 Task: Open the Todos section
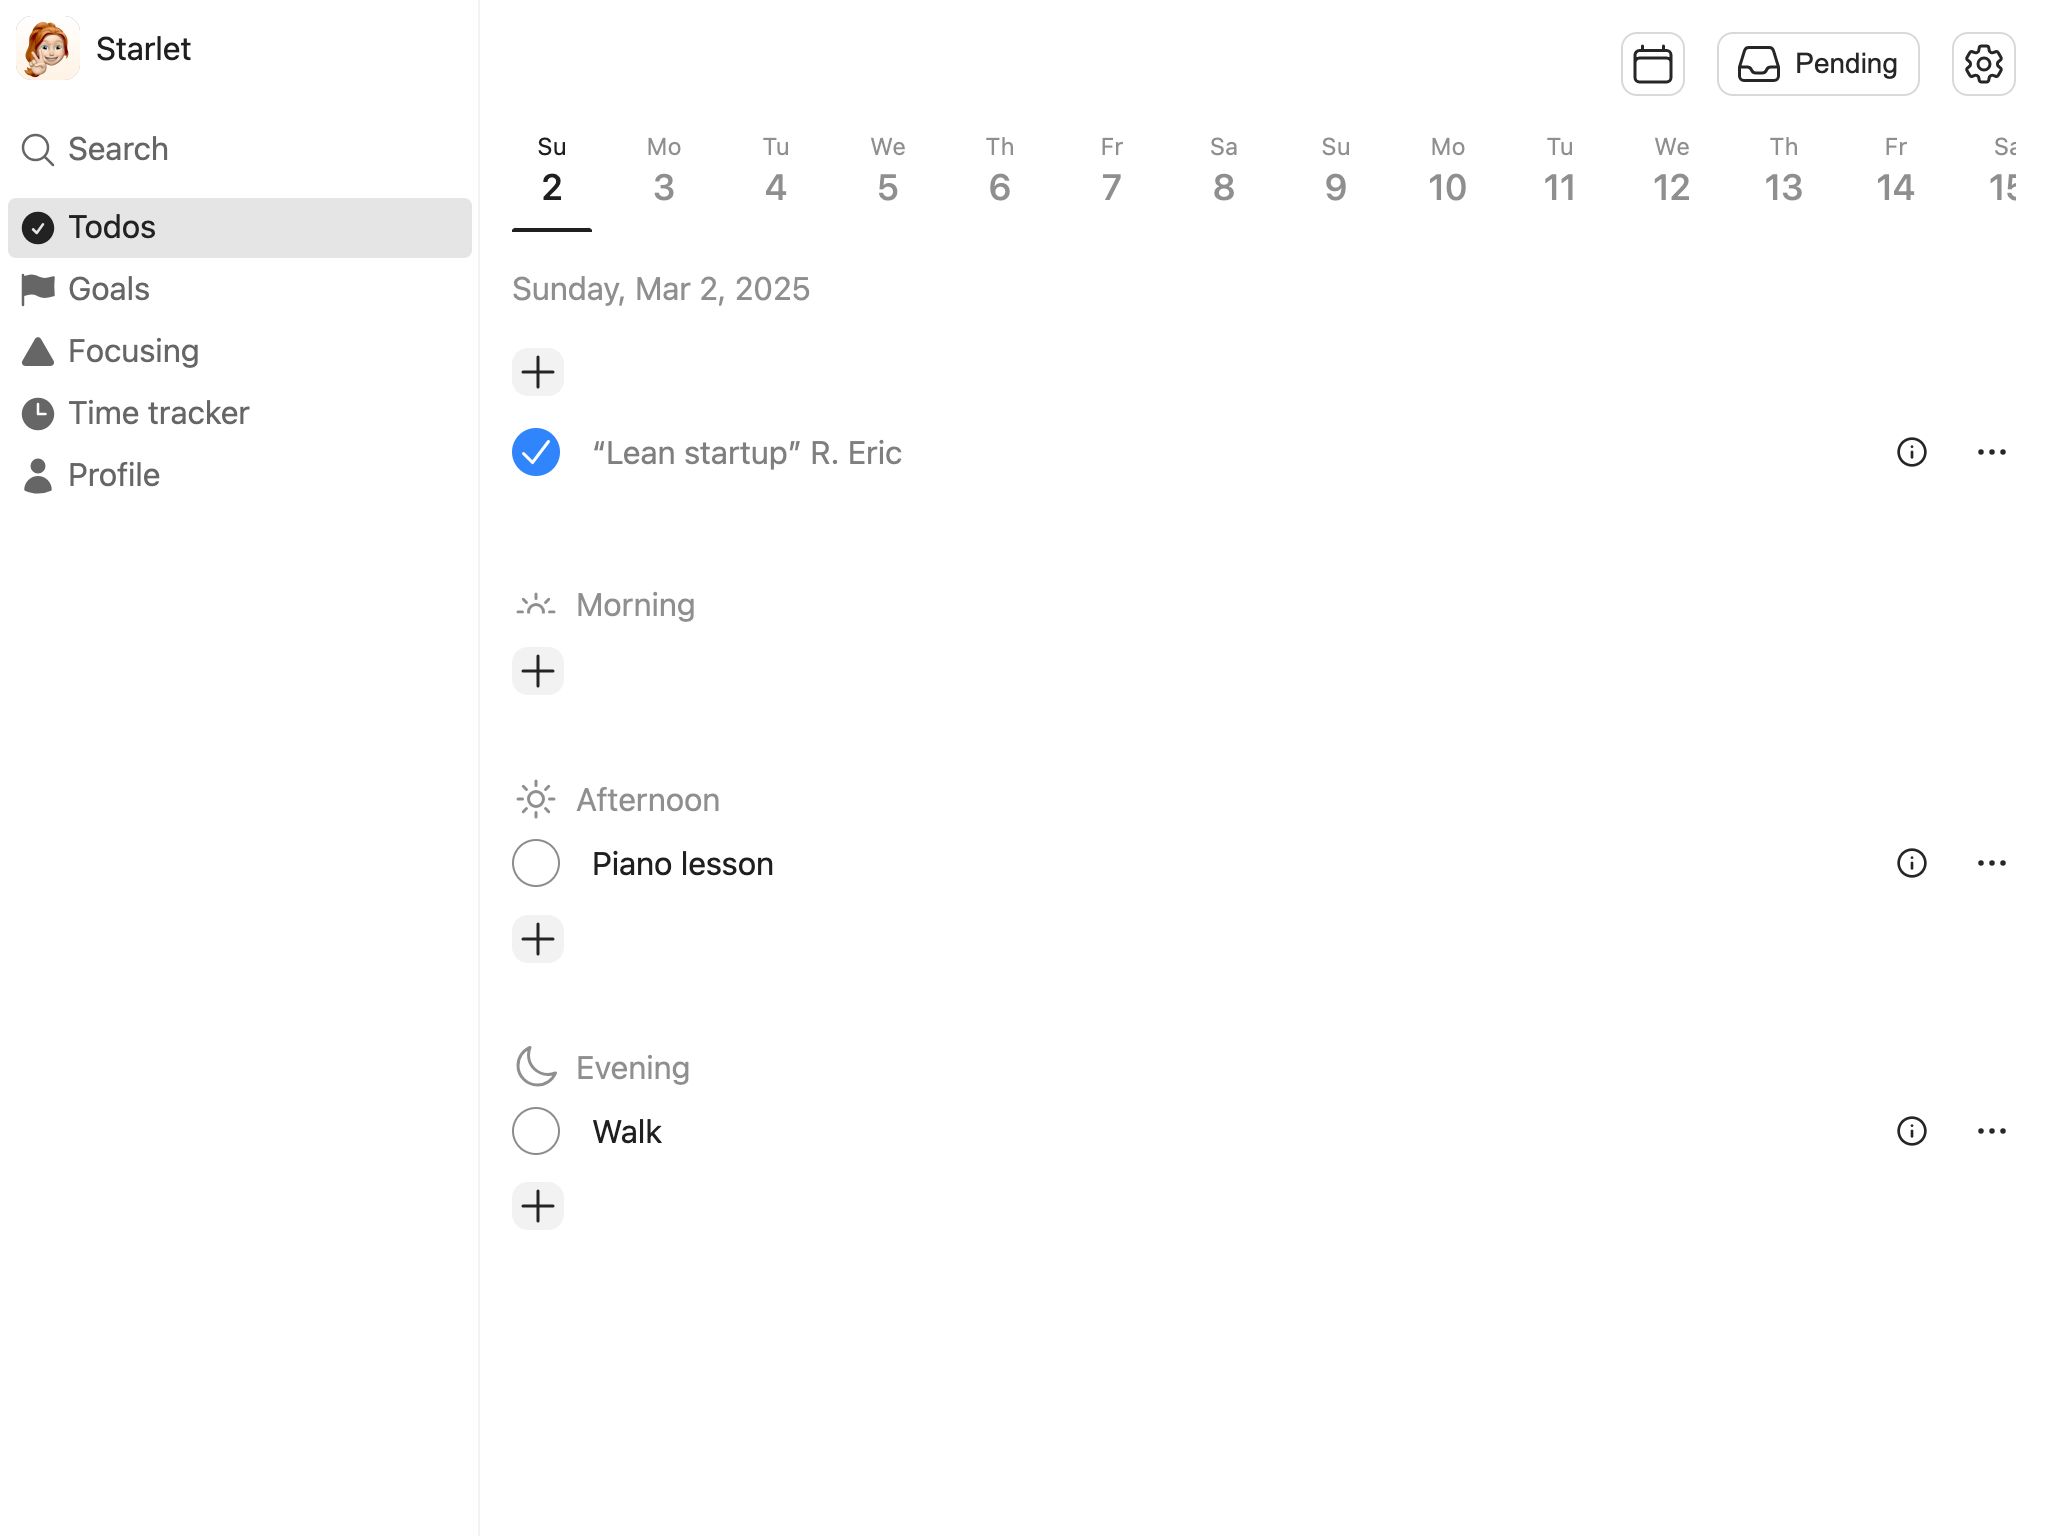coord(240,227)
